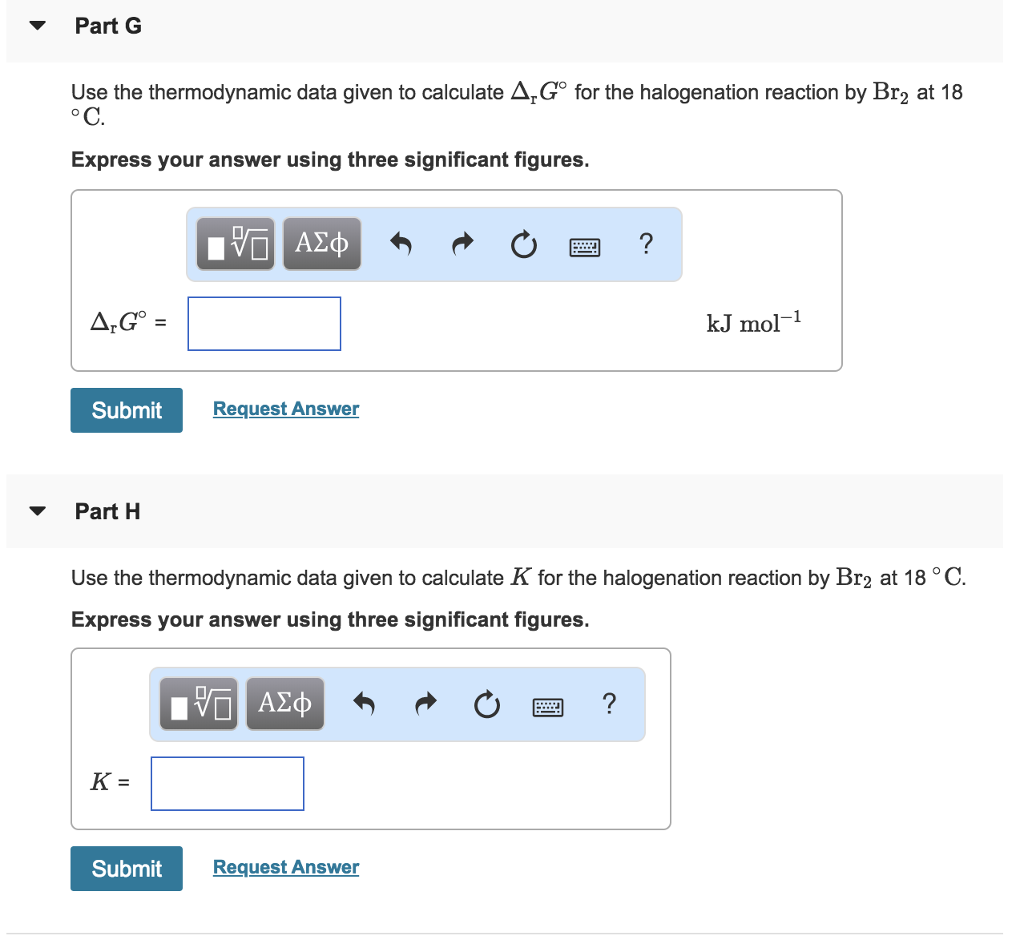Click inside the ΔrG° answer box
Screen dimensions: 1024x944
tap(263, 322)
